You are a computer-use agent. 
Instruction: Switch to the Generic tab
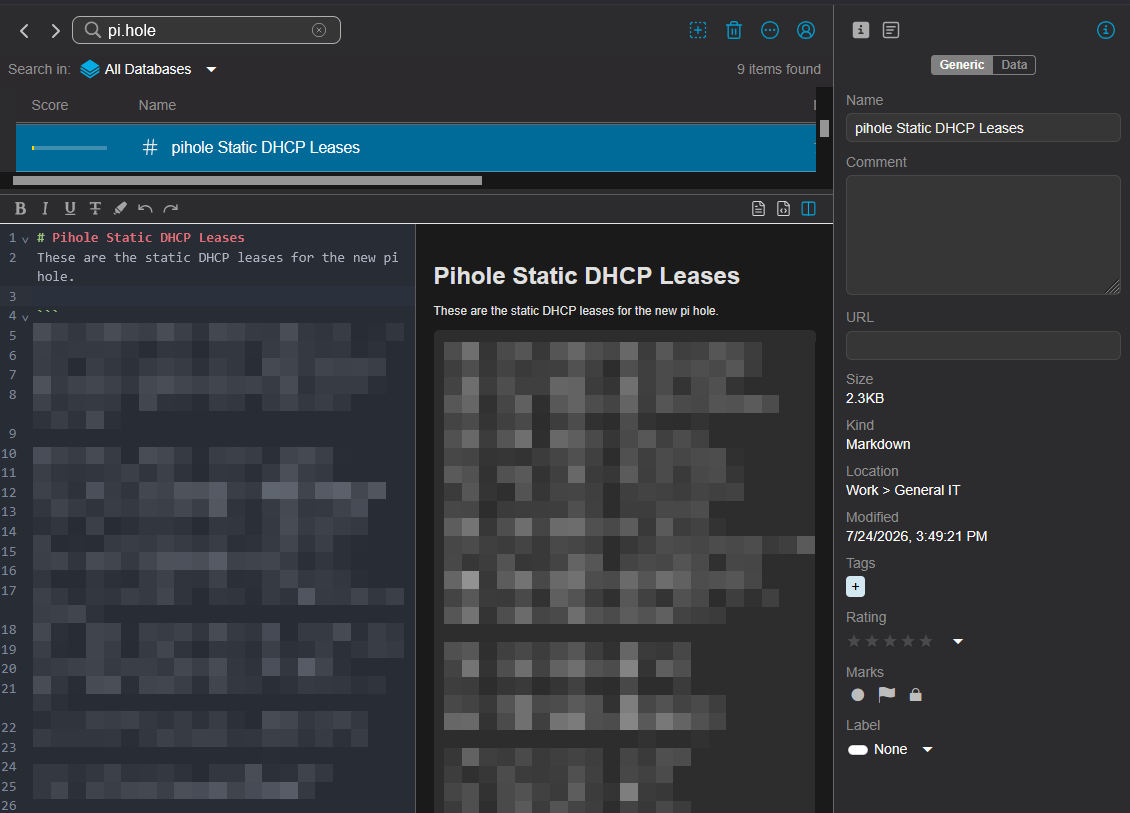coord(961,65)
